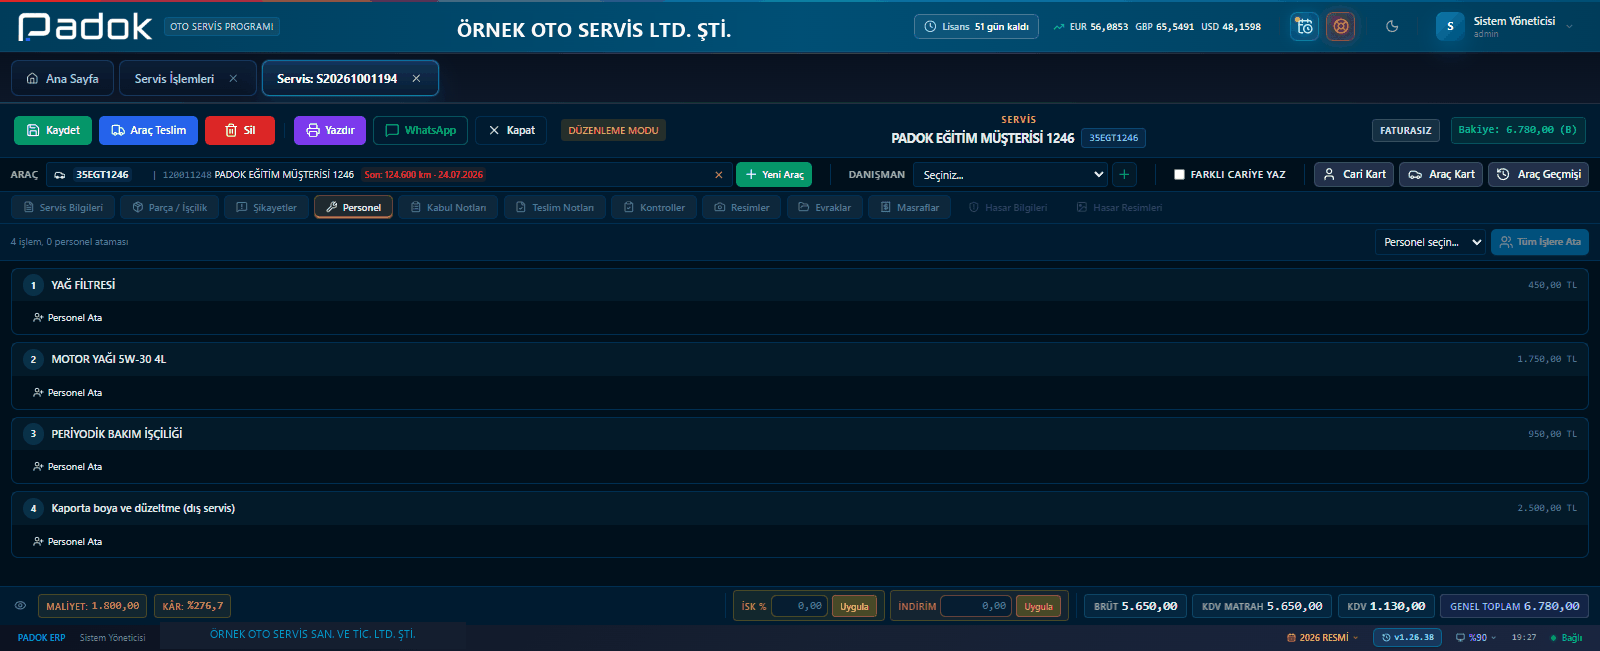Click Kapat to close service
Image resolution: width=1600 pixels, height=651 pixels.
tap(511, 130)
